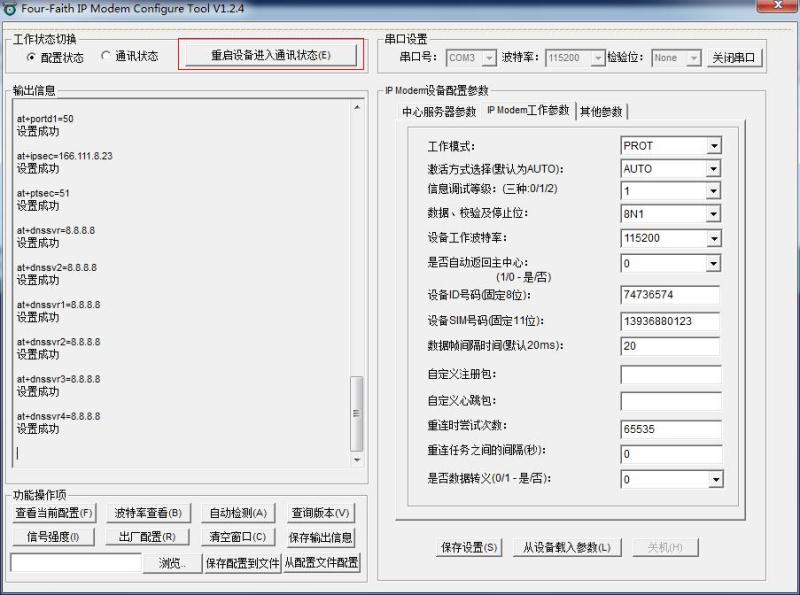Image resolution: width=800 pixels, height=595 pixels.
Task: Click the 设备ID号码 field 74736574
Action: [670, 295]
